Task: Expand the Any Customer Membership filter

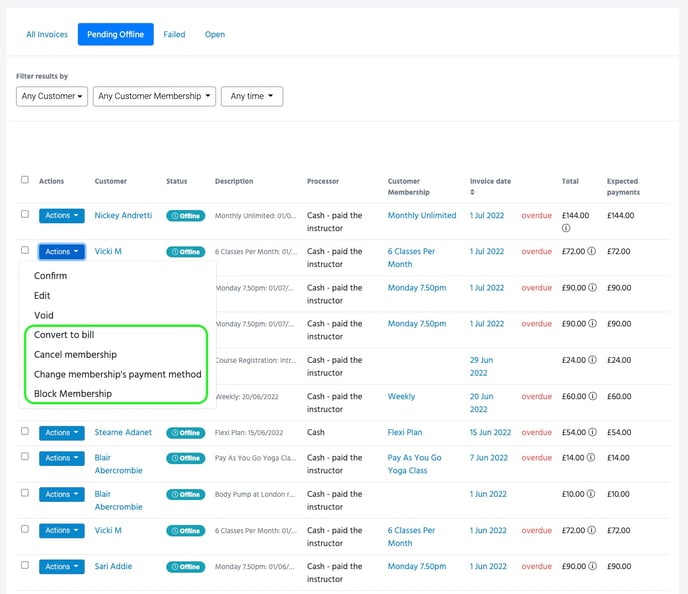Action: pyautogui.click(x=154, y=97)
